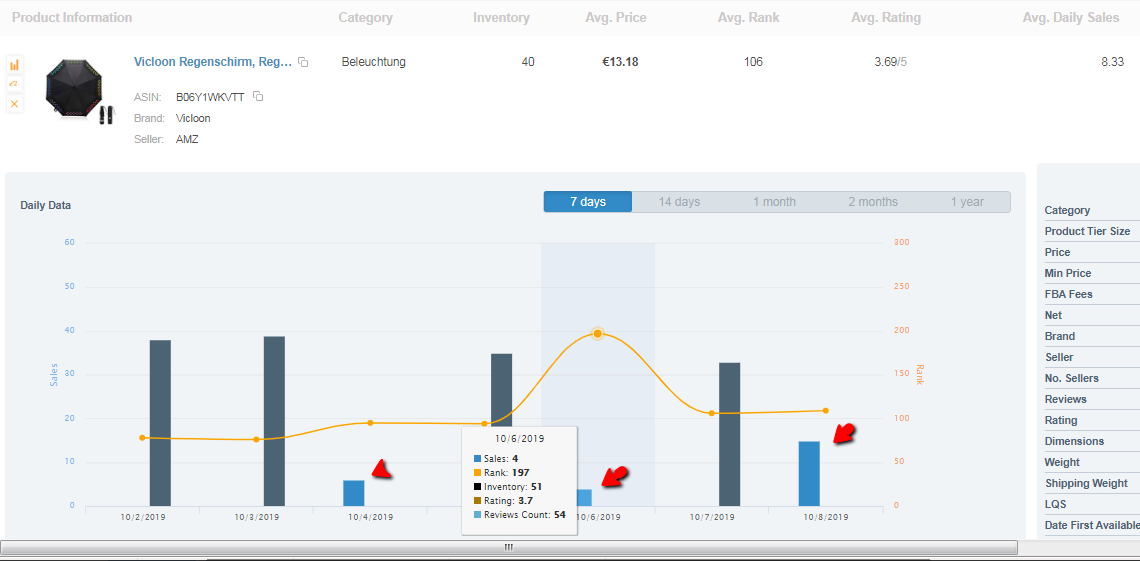
Task: Switch to 14 days range
Action: point(679,202)
